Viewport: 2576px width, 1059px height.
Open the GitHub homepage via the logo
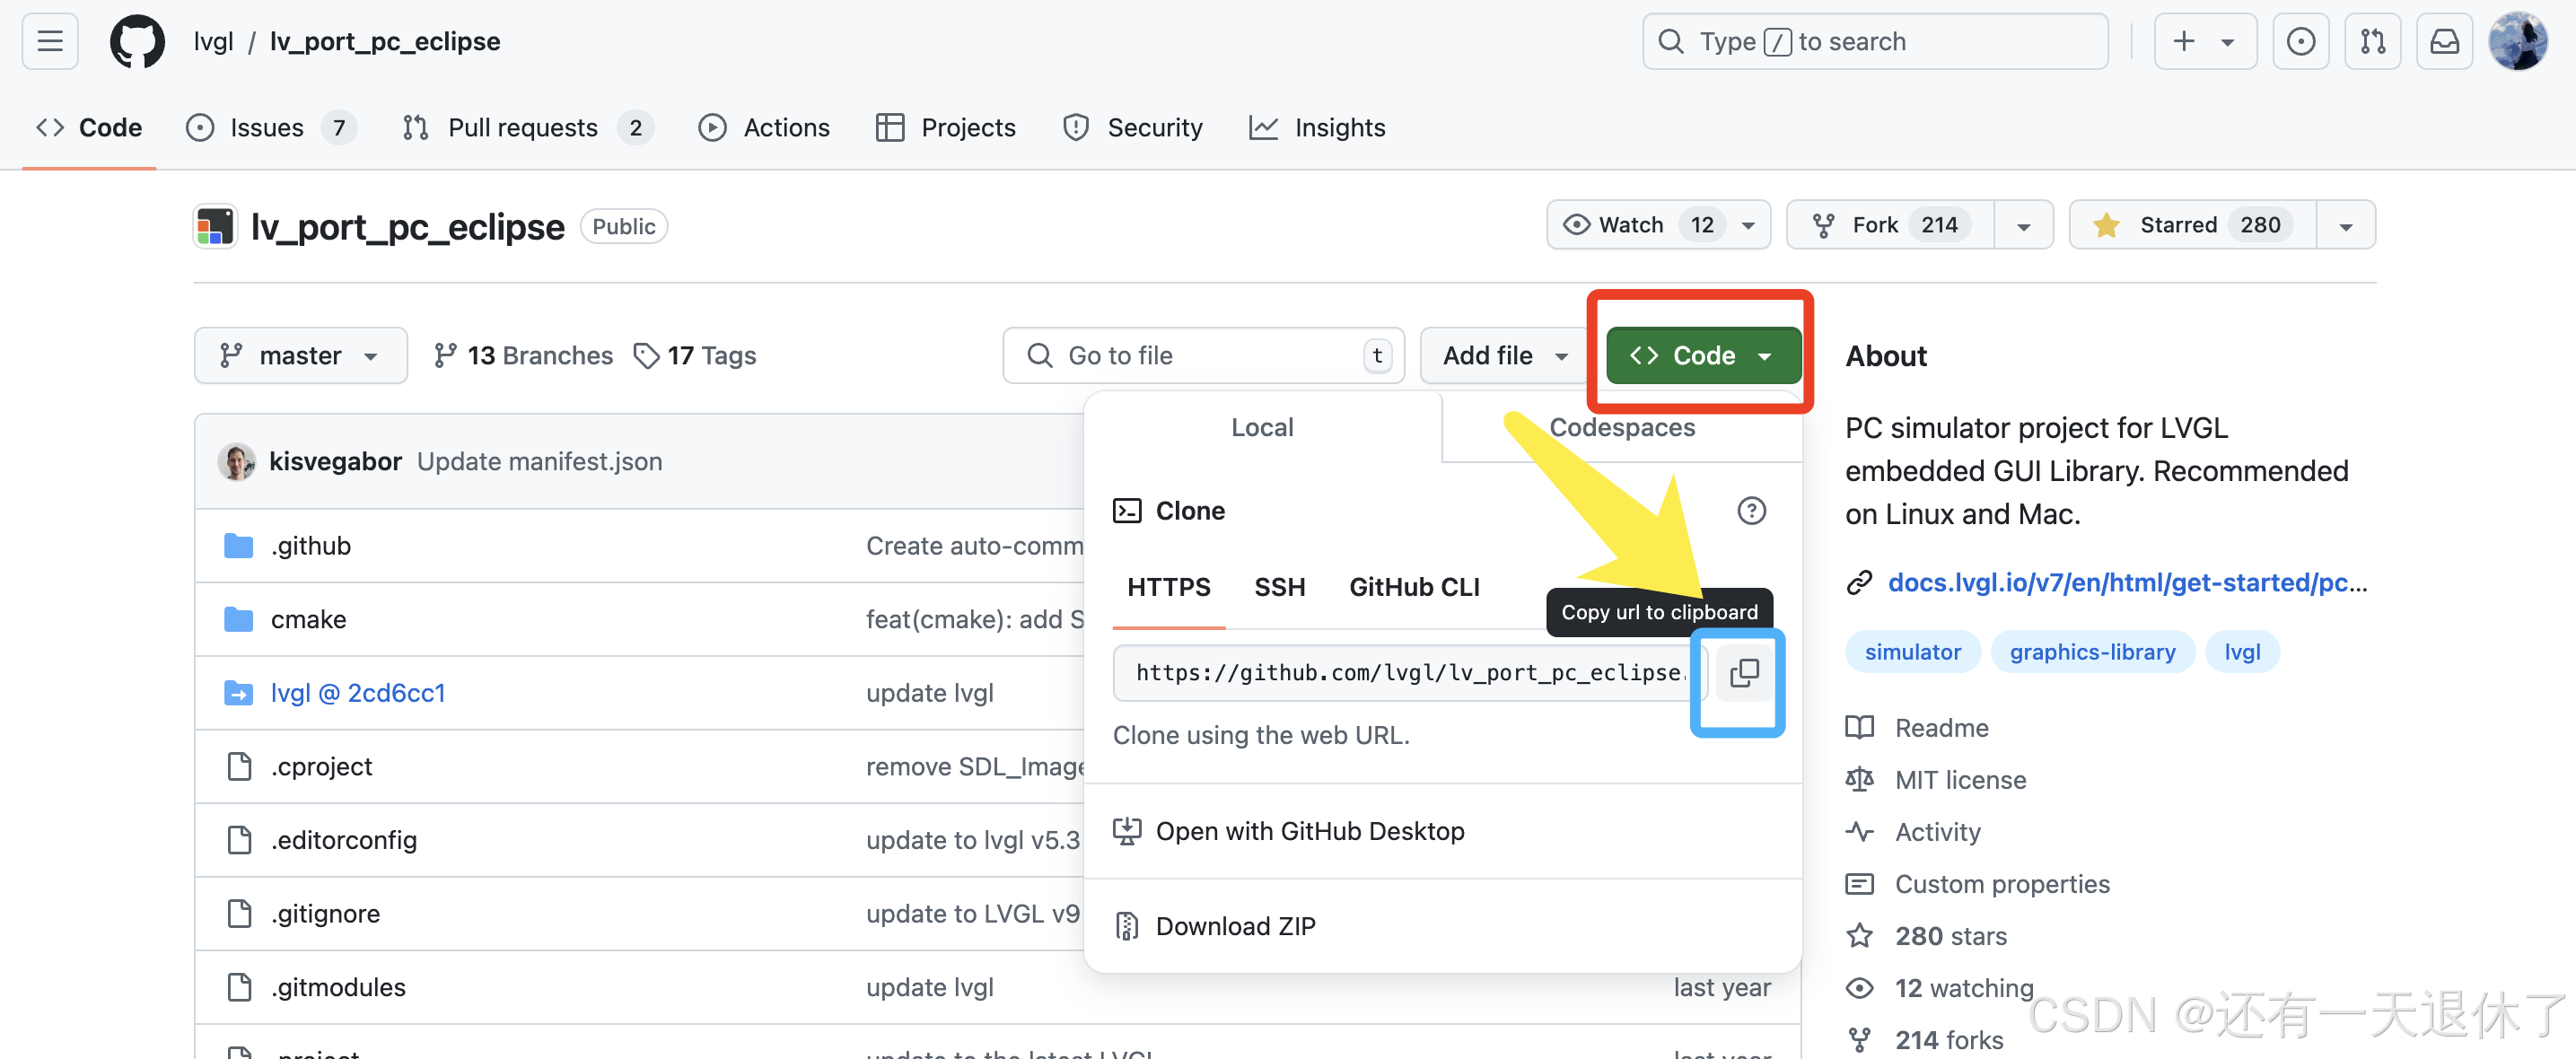click(137, 42)
